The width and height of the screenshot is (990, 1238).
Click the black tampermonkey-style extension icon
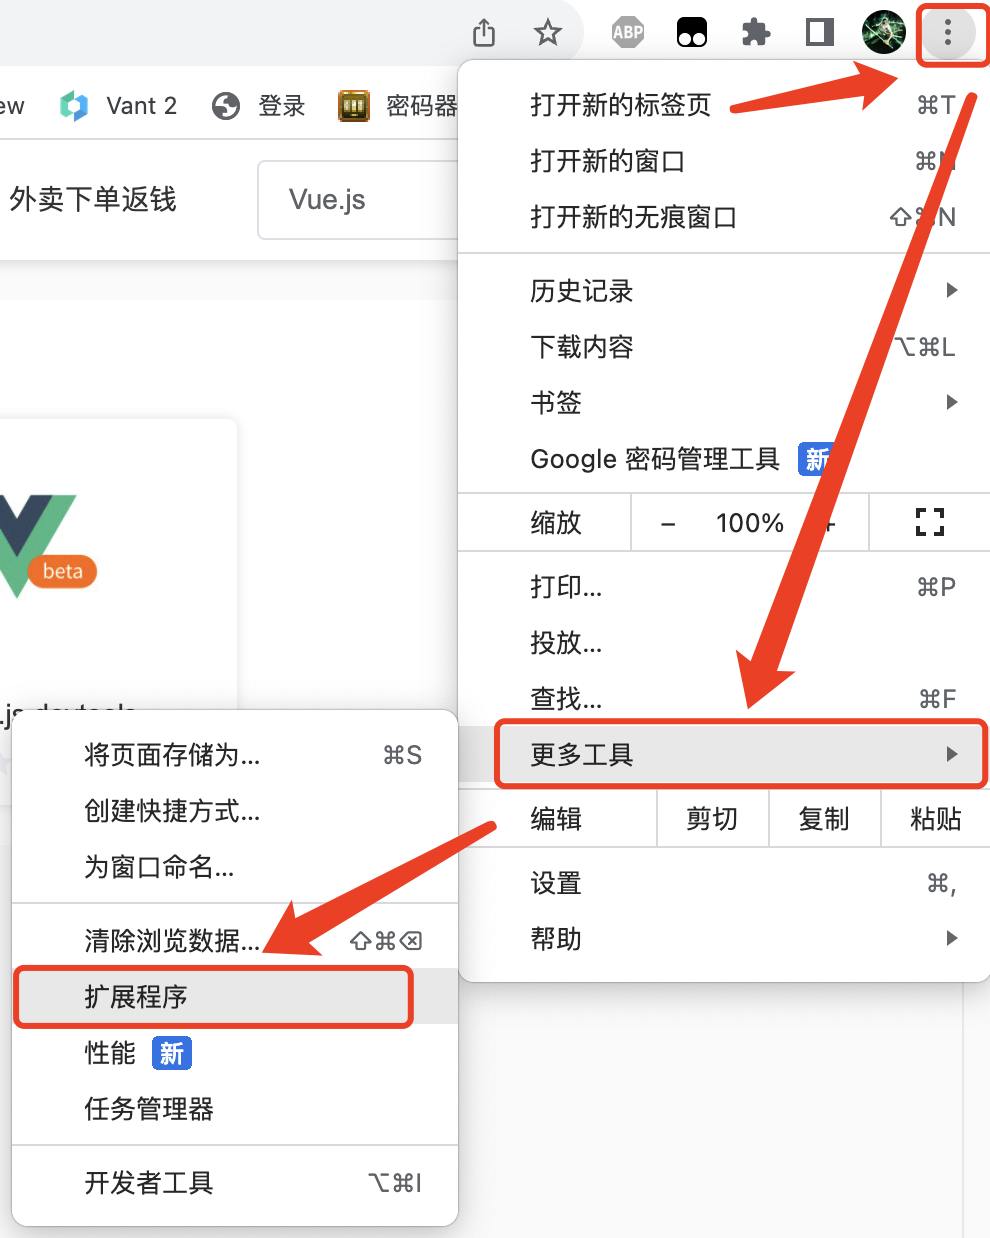point(692,33)
